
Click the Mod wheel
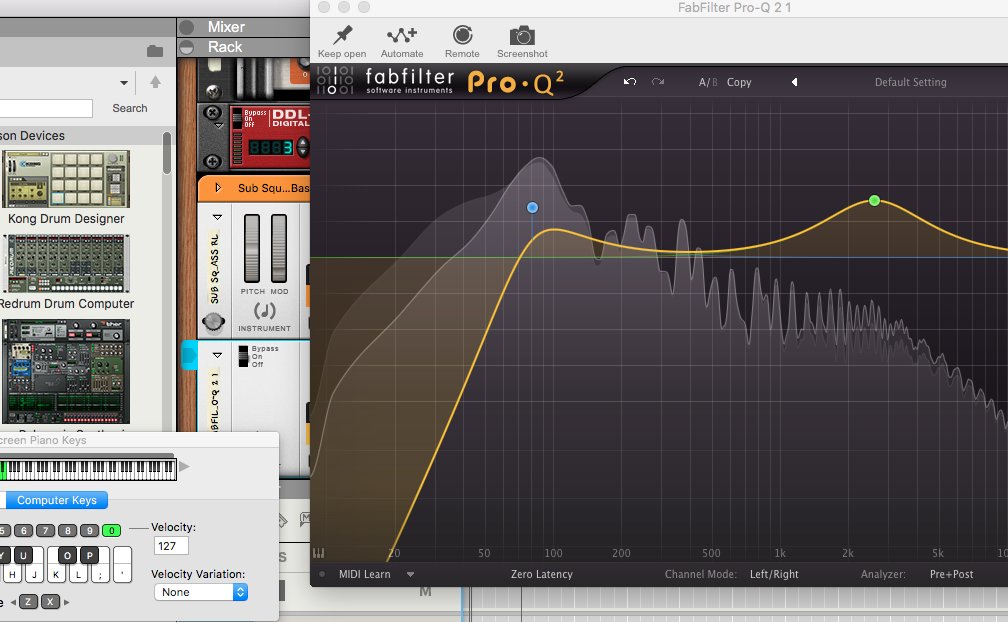pos(279,249)
